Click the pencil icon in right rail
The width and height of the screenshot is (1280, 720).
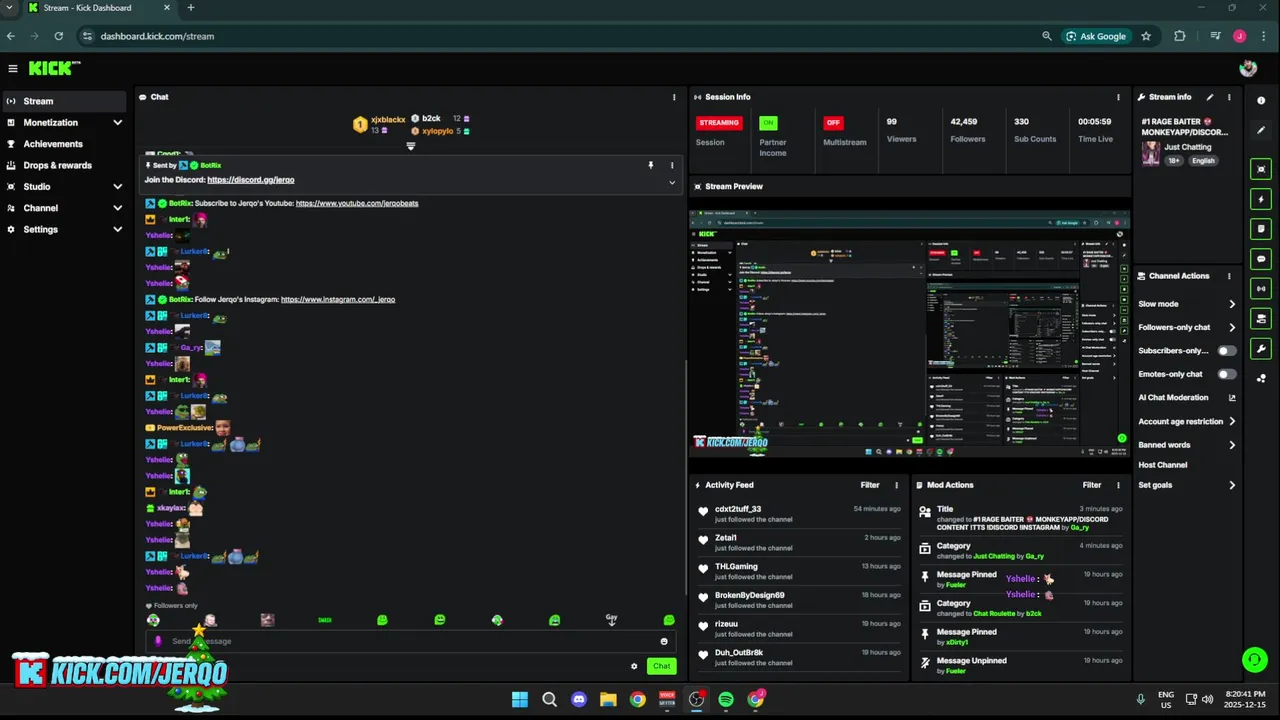(x=1261, y=130)
